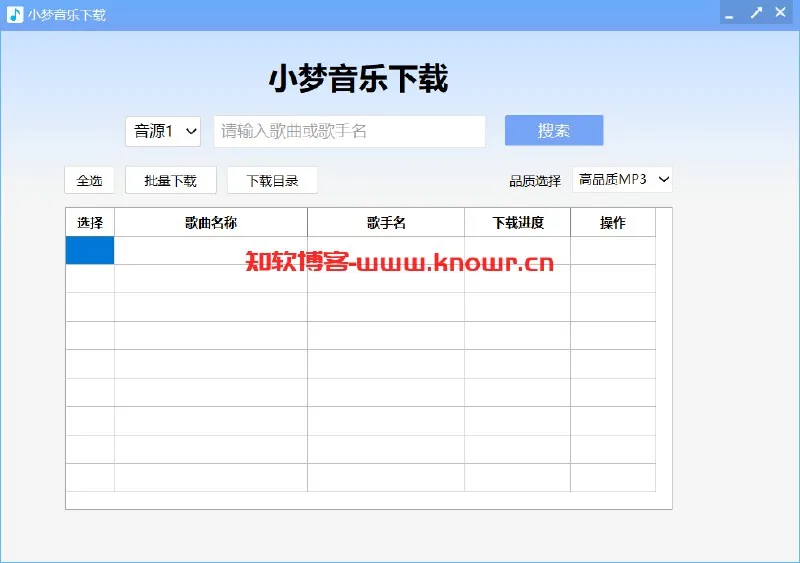The image size is (800, 563).
Task: Click the 歌手名 column header
Action: (x=386, y=223)
